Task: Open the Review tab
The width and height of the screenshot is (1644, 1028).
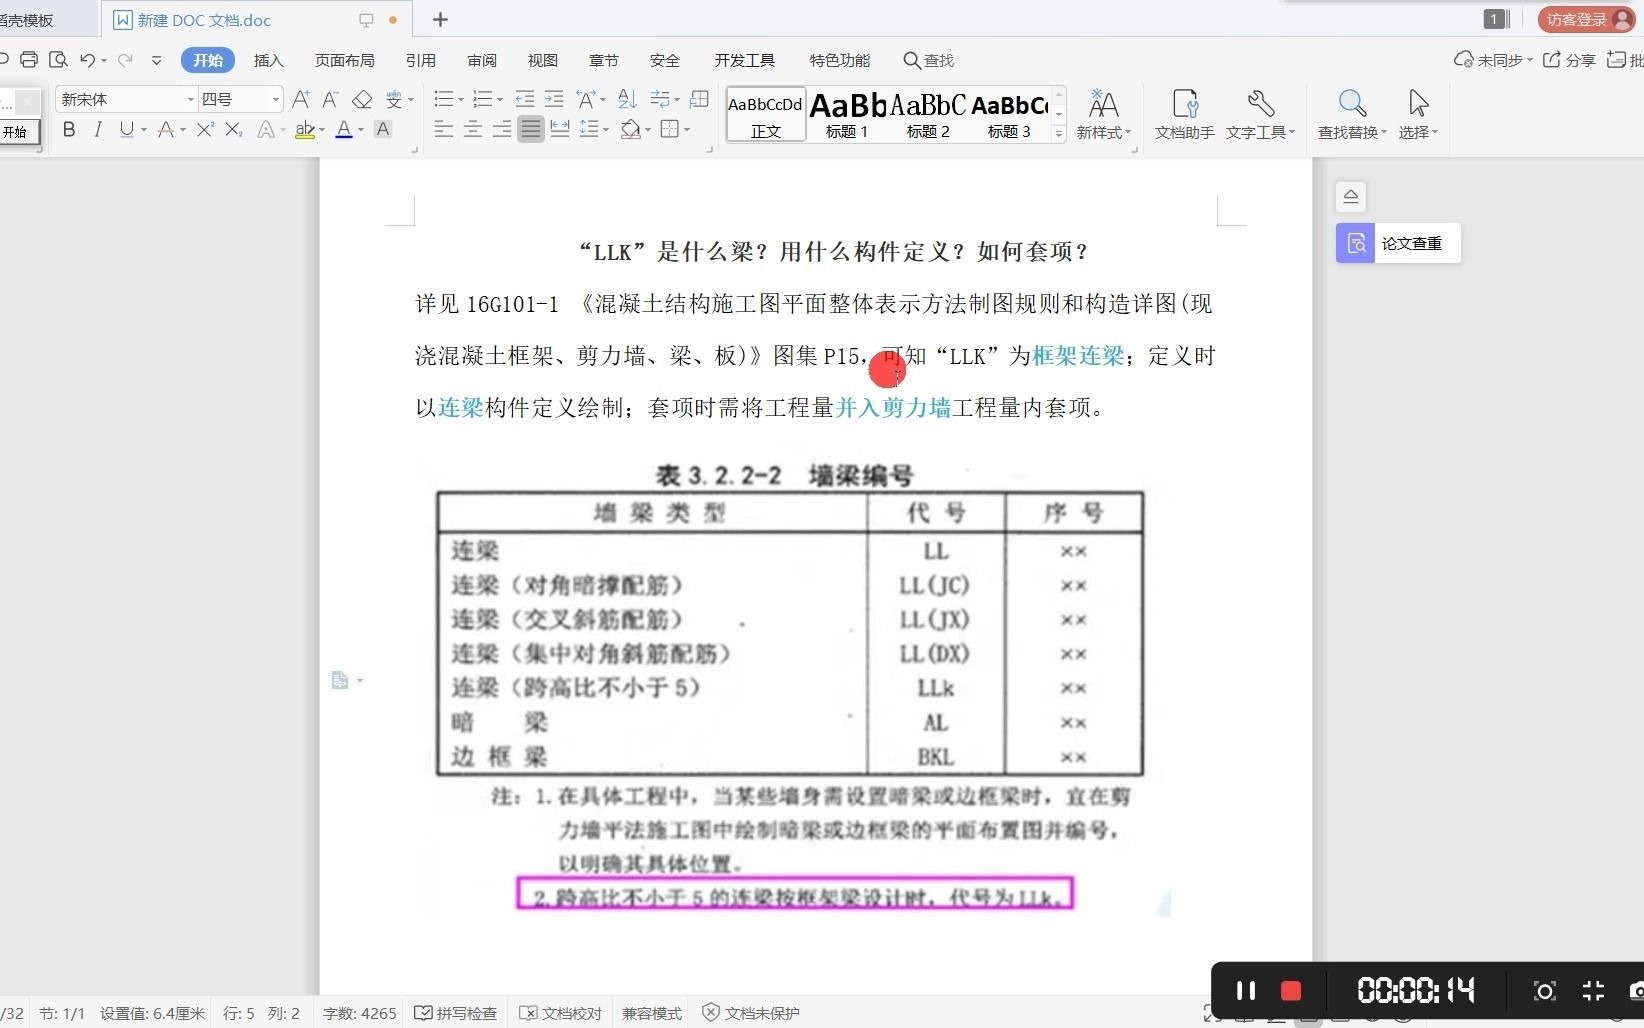Action: tap(482, 60)
